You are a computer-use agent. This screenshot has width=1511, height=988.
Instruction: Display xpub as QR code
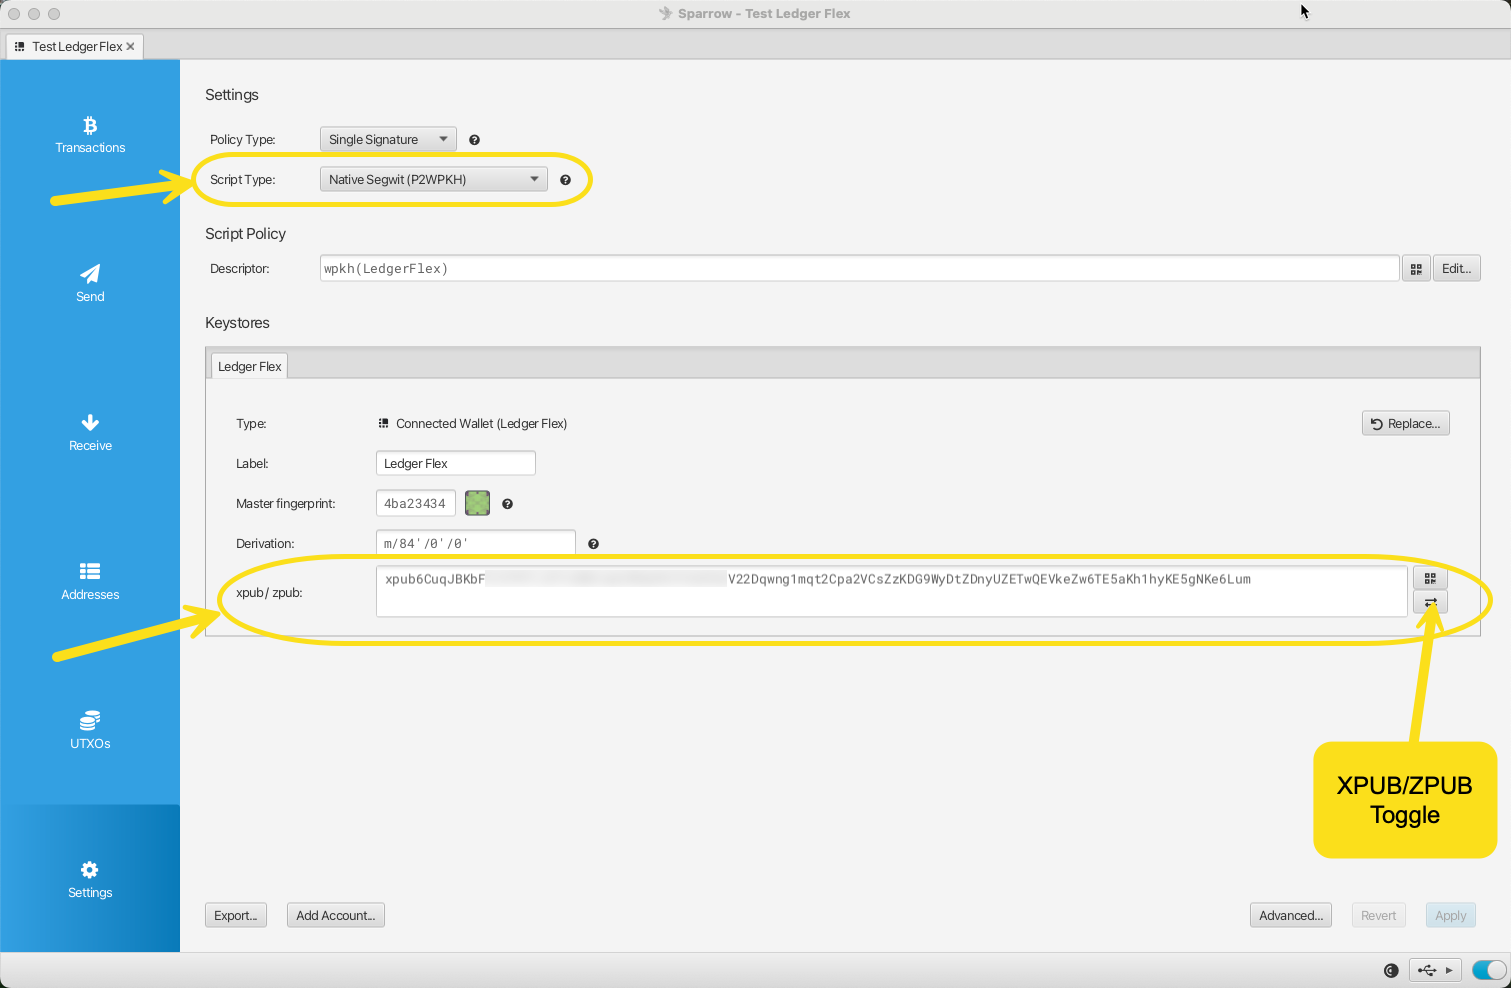[1430, 578]
